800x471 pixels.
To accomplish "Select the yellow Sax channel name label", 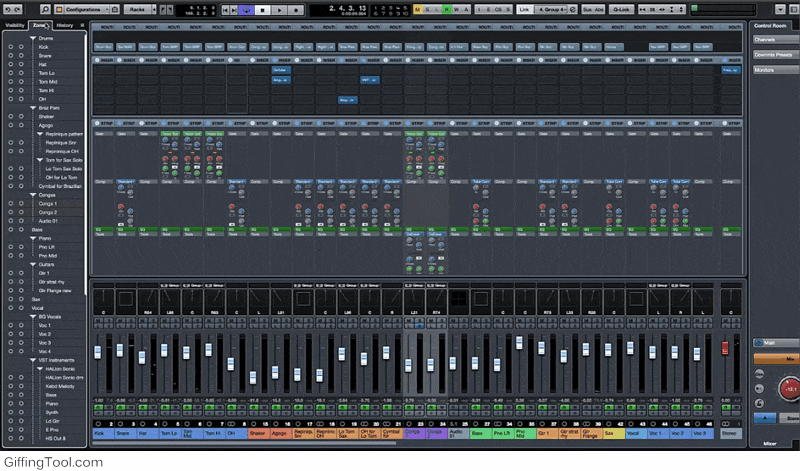I will [x=614, y=433].
